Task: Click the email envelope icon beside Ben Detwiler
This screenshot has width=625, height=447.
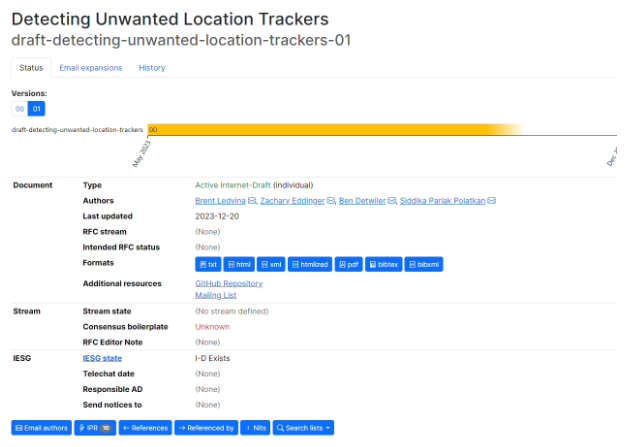Action: [392, 201]
